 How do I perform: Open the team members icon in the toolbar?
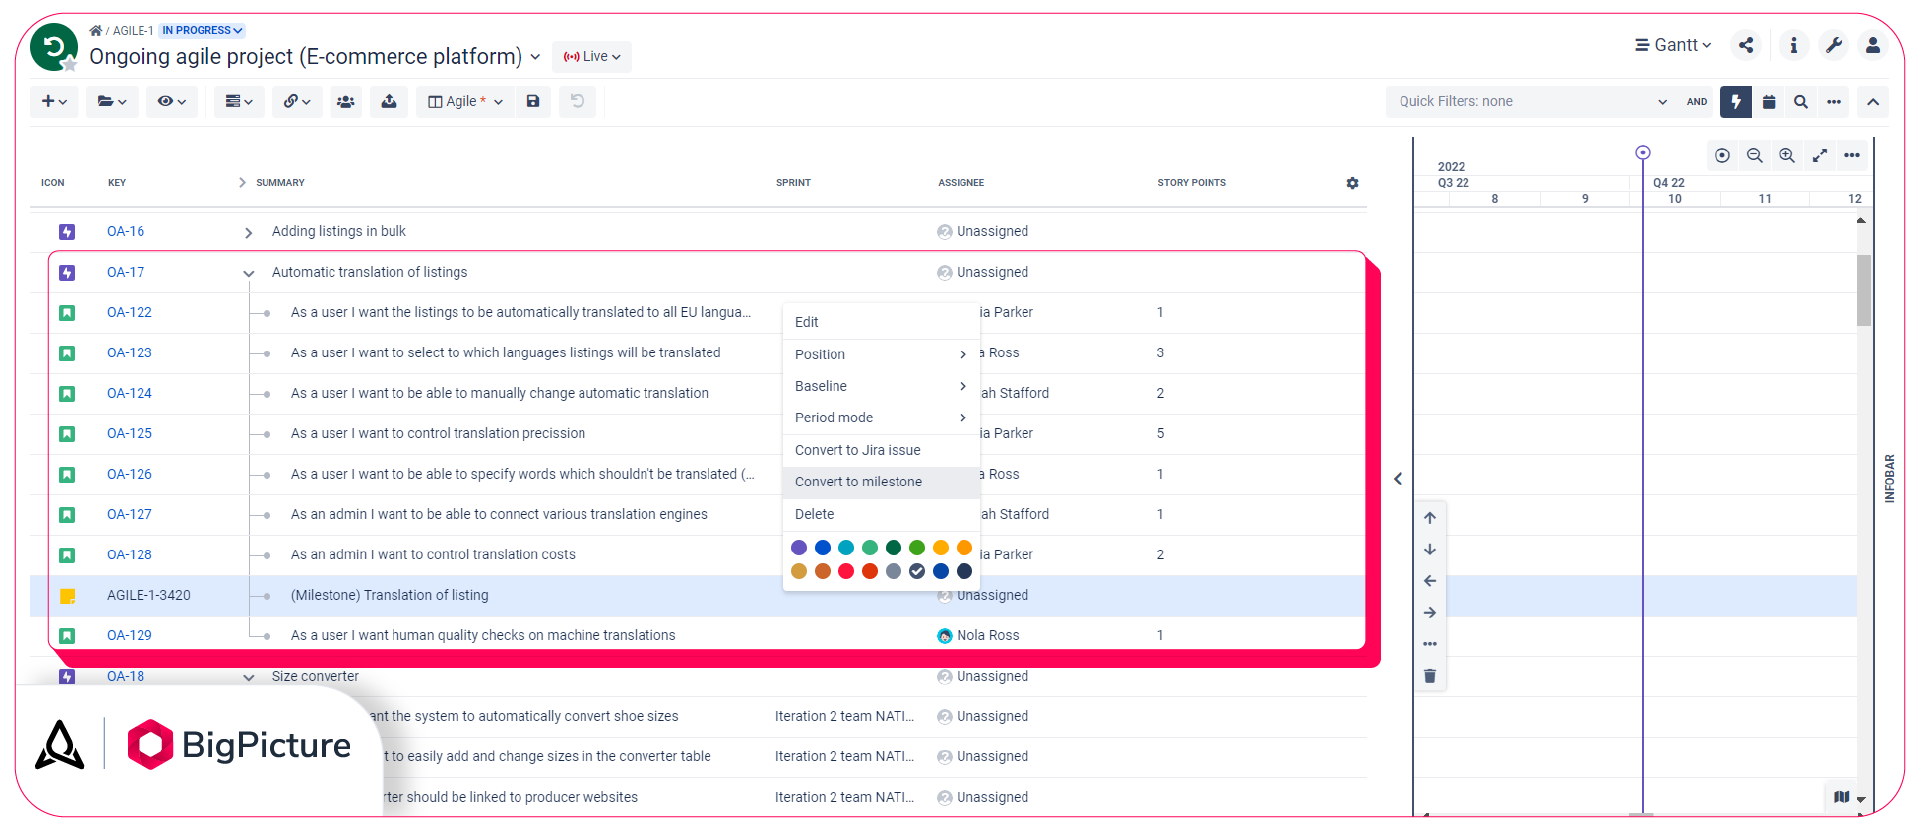pos(346,101)
